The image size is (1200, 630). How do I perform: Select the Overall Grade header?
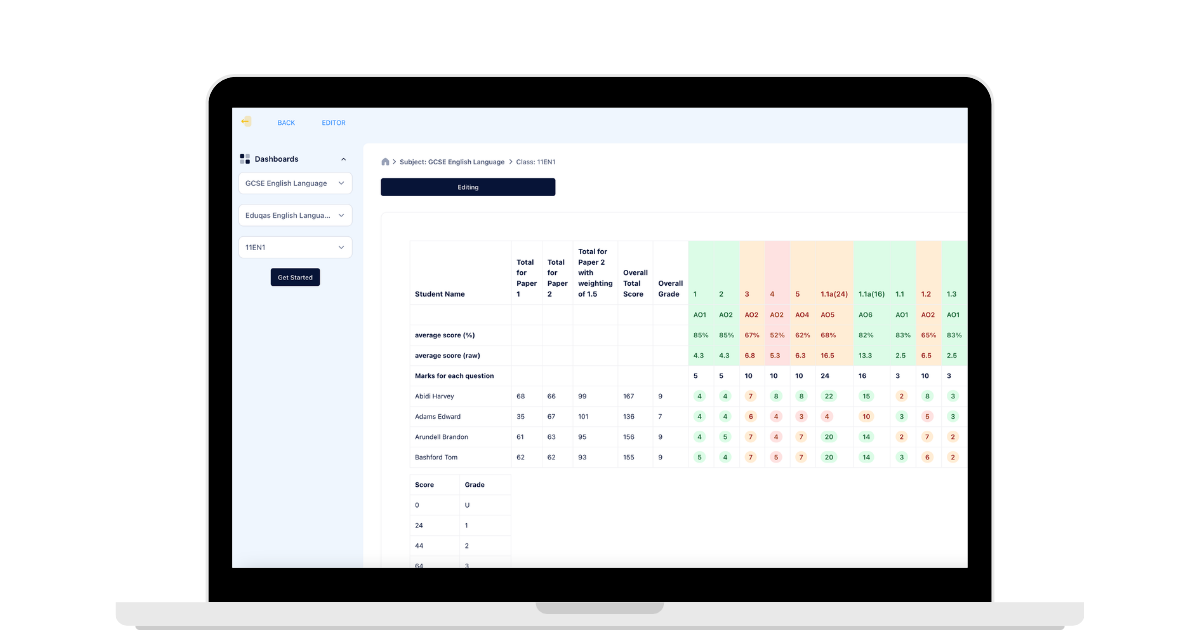670,289
